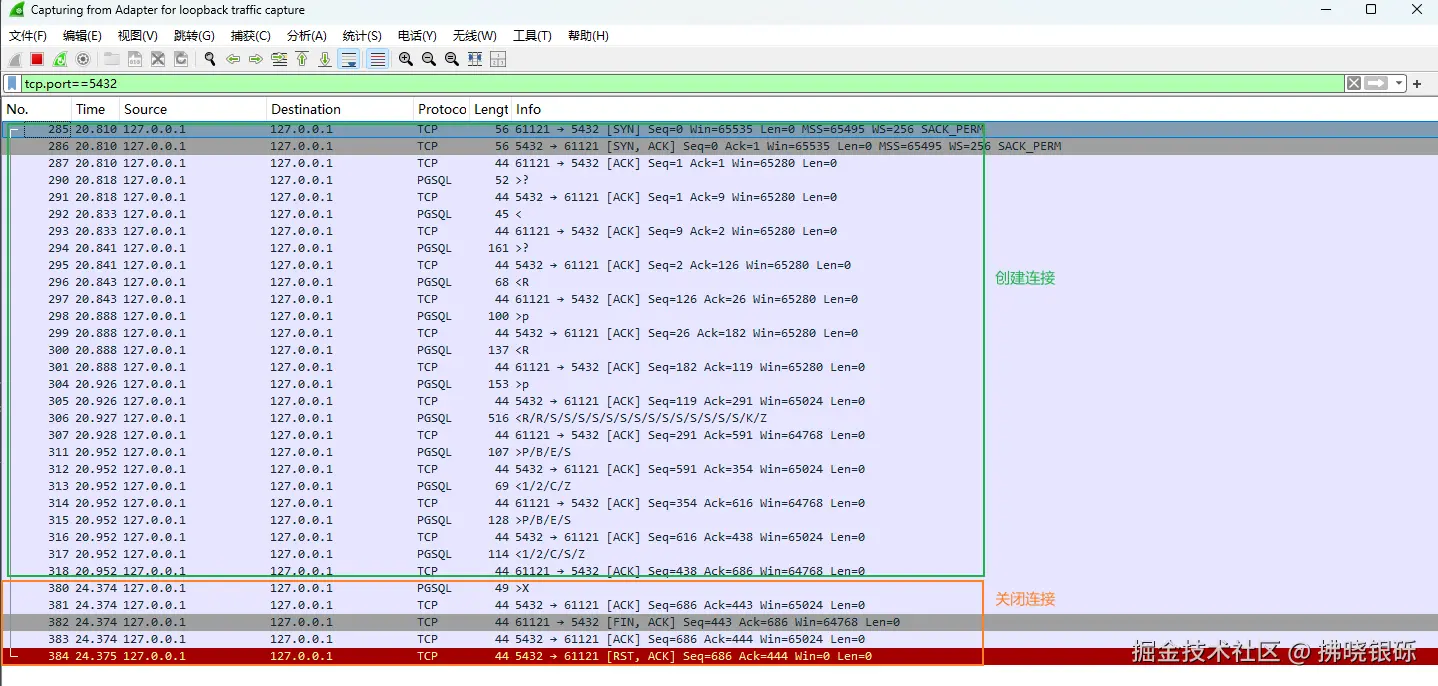Viewport: 1438px width, 686px height.
Task: Click the filter bookmark icon
Action: (x=13, y=84)
